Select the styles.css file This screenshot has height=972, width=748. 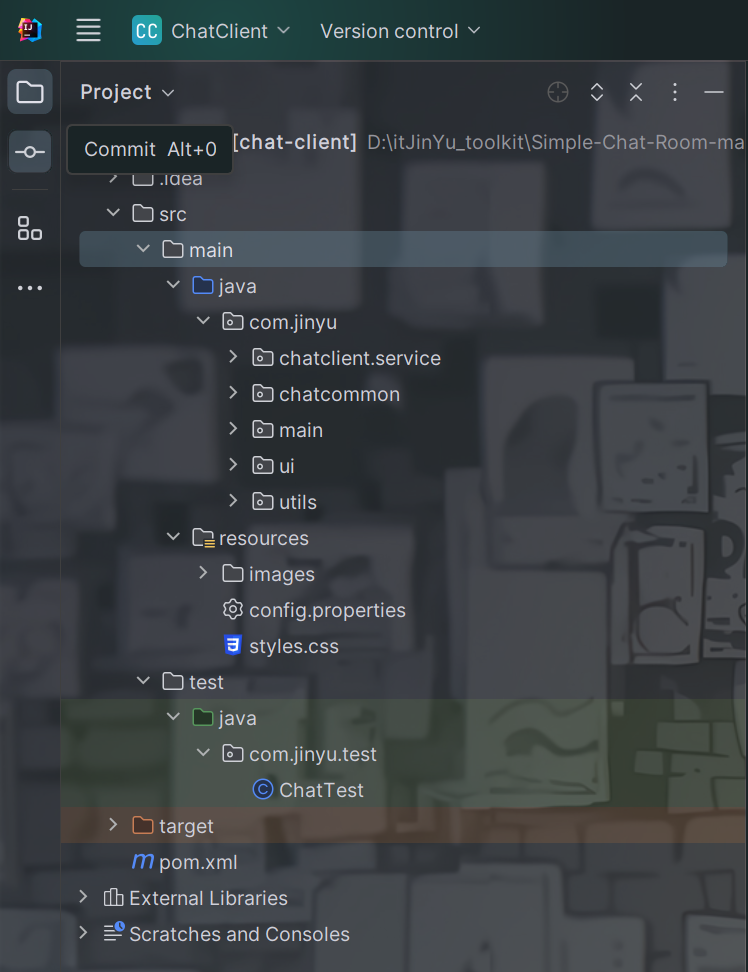[x=293, y=646]
